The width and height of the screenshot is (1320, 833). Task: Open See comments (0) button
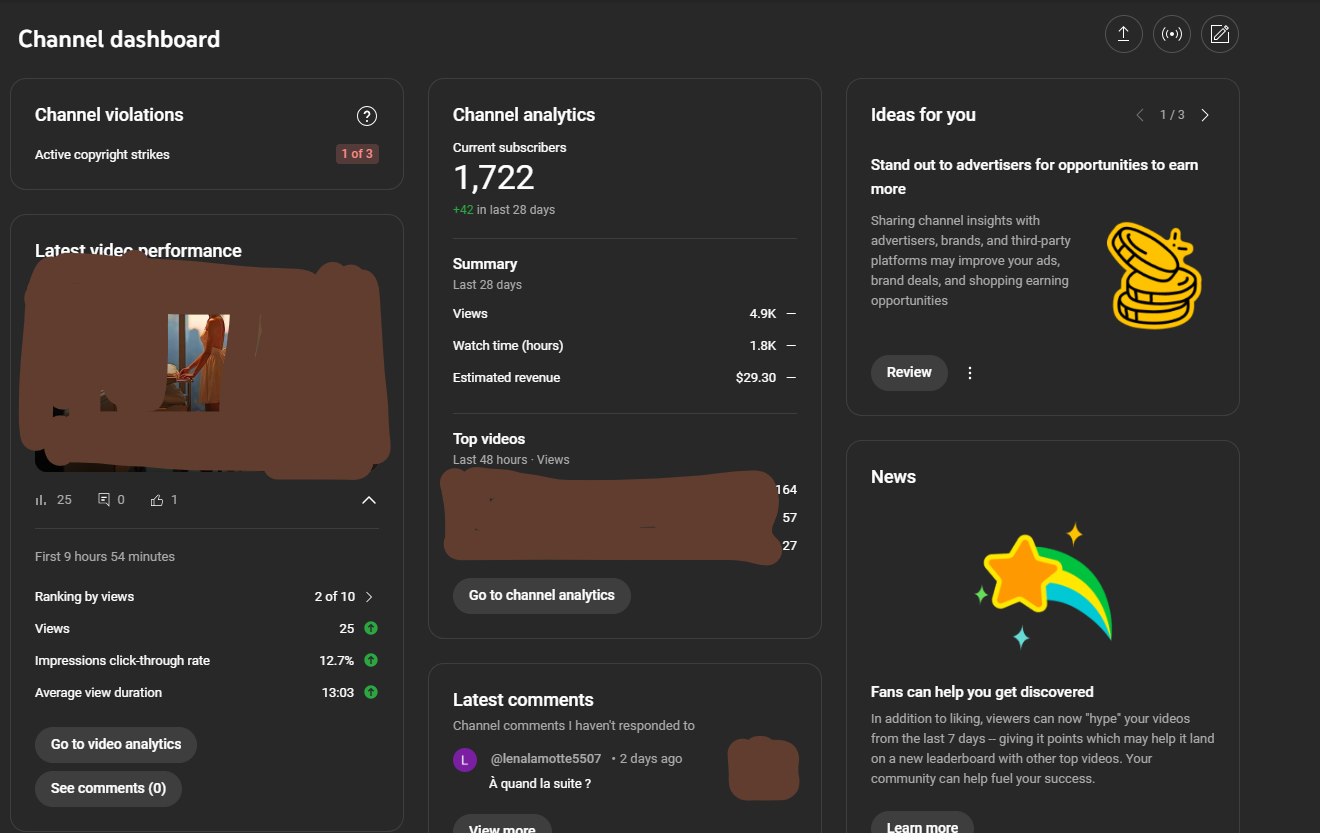click(x=108, y=788)
